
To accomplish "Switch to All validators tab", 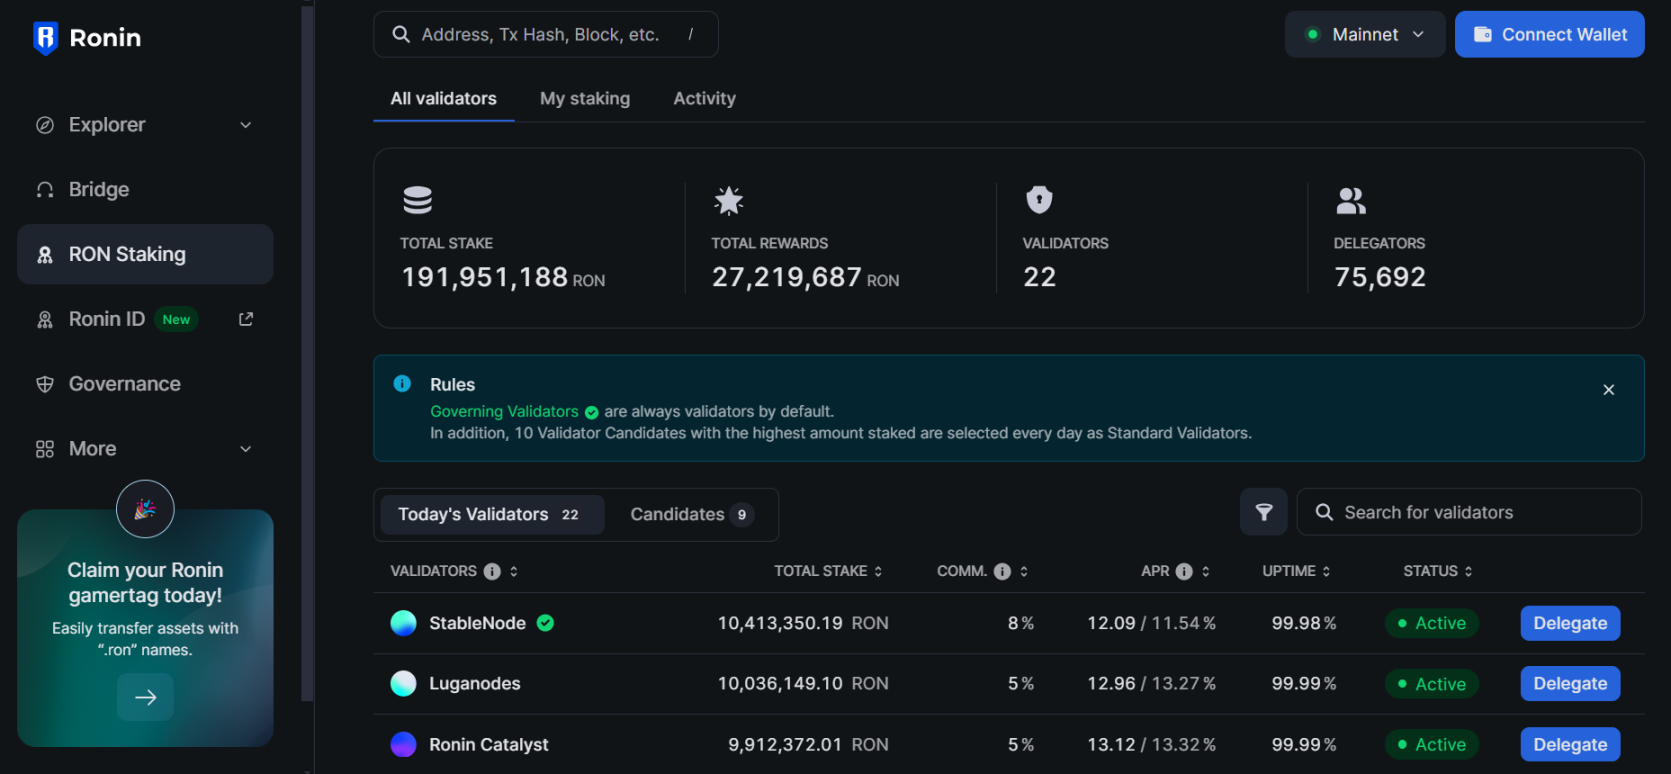I will click(x=444, y=98).
